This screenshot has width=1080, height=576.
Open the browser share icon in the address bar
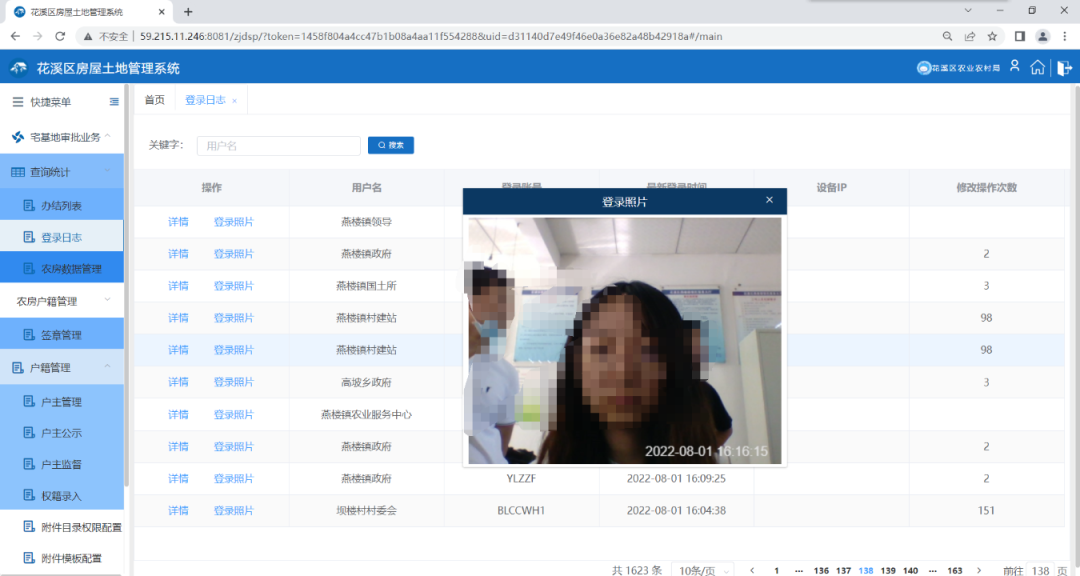click(969, 36)
